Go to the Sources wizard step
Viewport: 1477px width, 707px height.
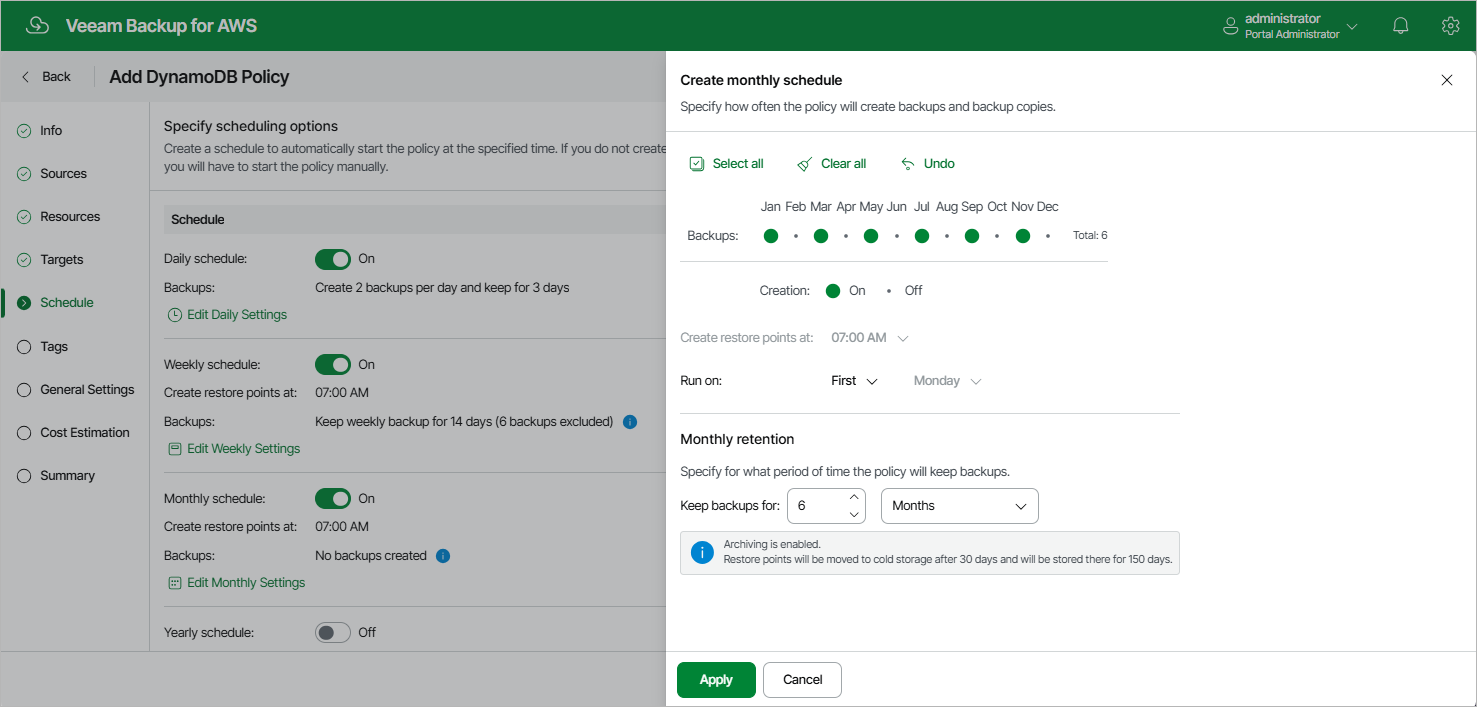63,174
